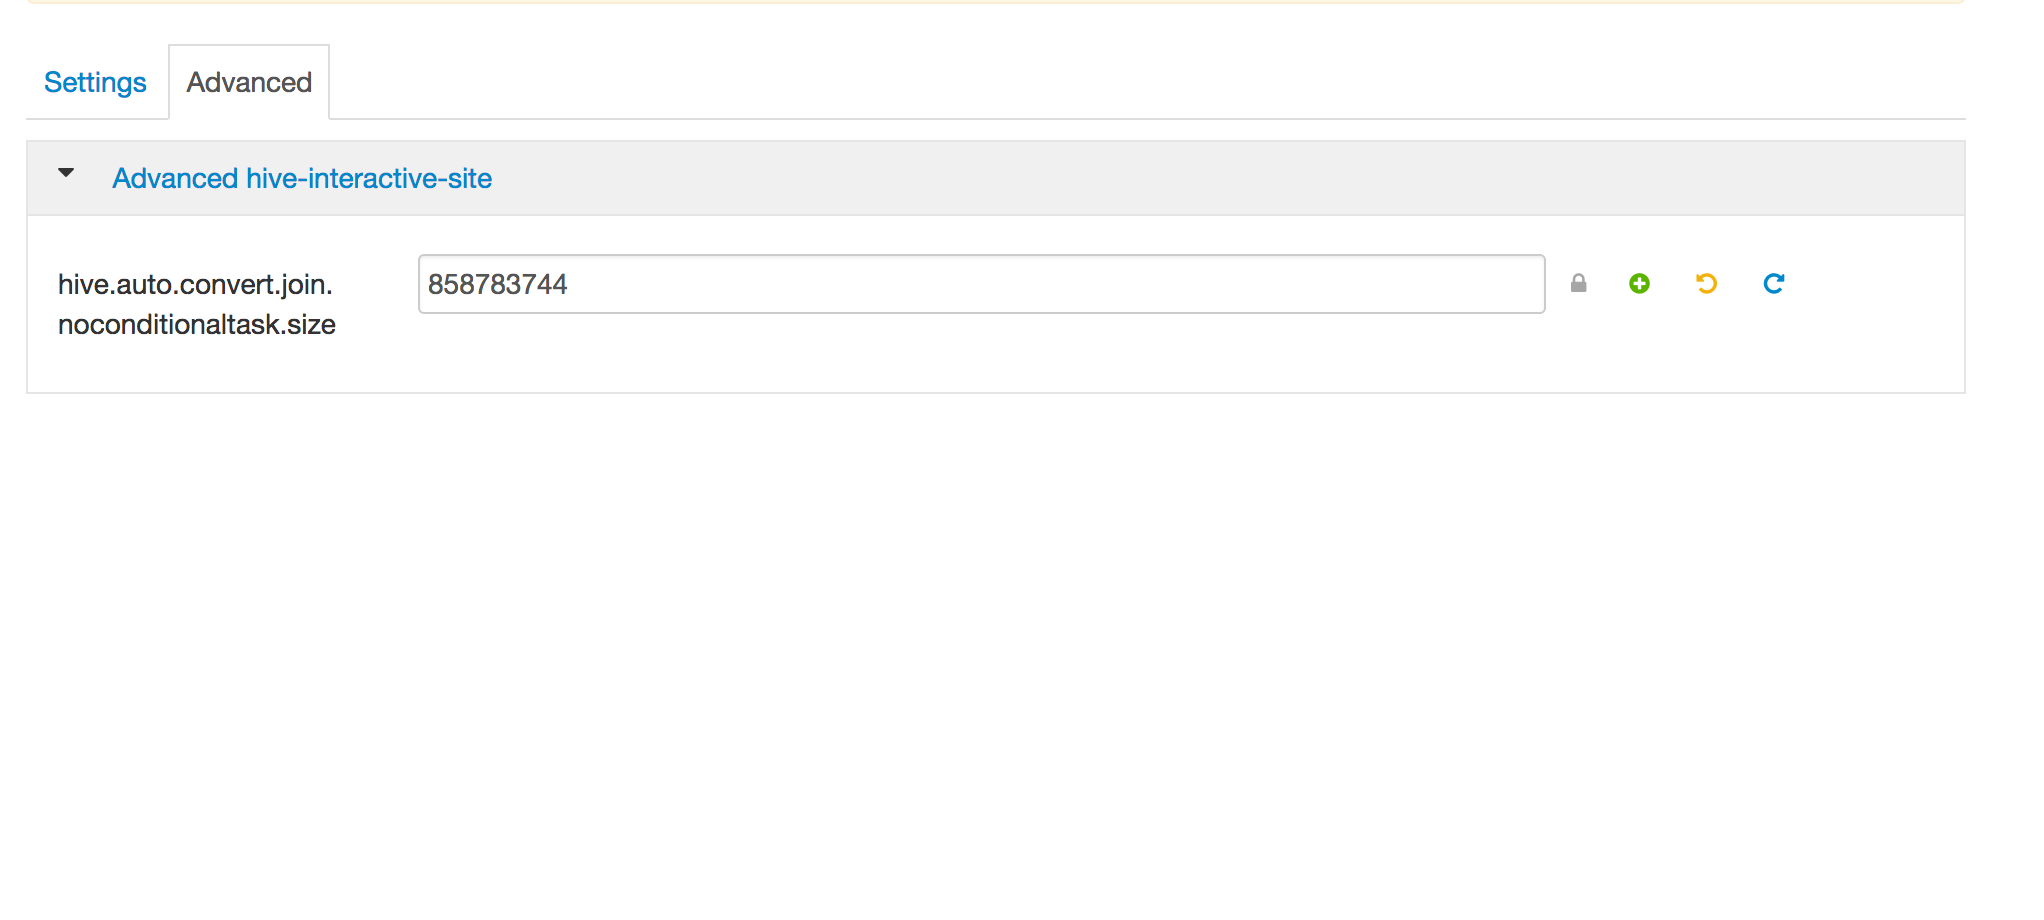Enable an override for noconditionaltask.size
Image resolution: width=2044 pixels, height=920 pixels.
click(x=1640, y=284)
